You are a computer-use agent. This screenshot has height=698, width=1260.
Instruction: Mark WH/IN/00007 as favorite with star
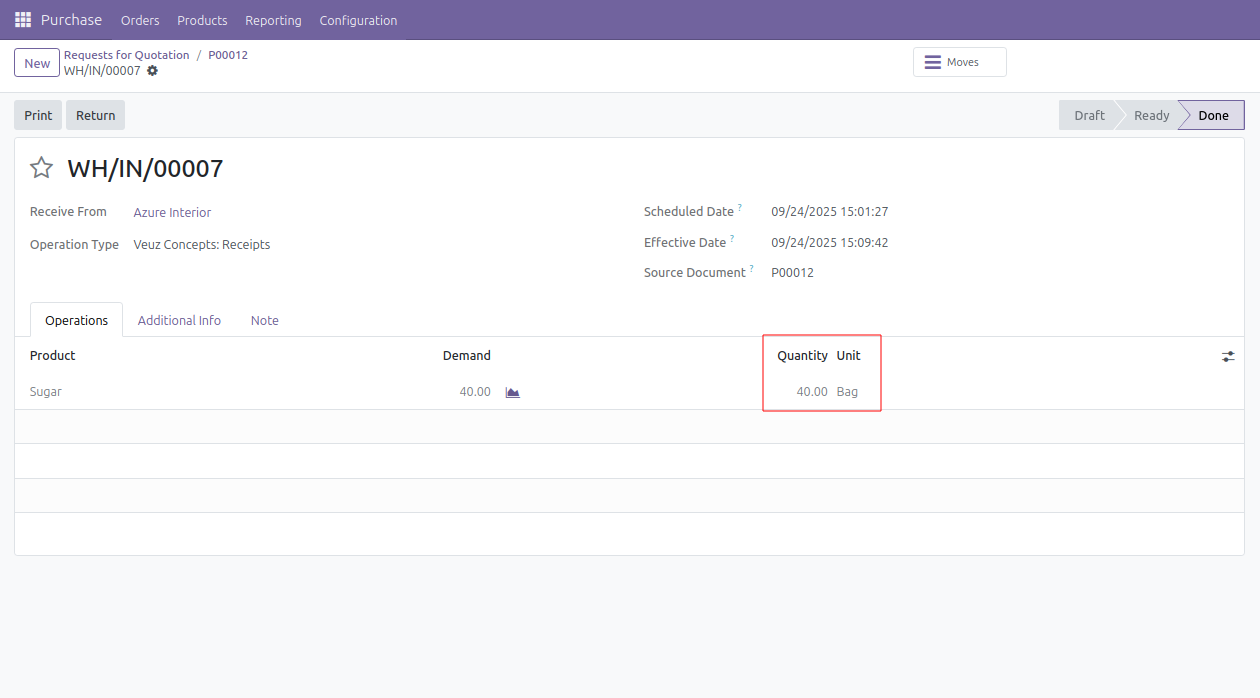(41, 168)
